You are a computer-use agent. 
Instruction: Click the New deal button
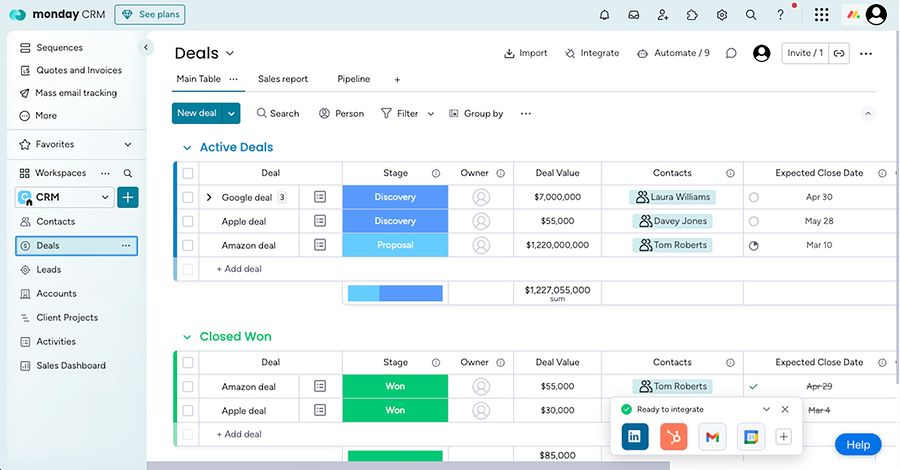click(197, 113)
